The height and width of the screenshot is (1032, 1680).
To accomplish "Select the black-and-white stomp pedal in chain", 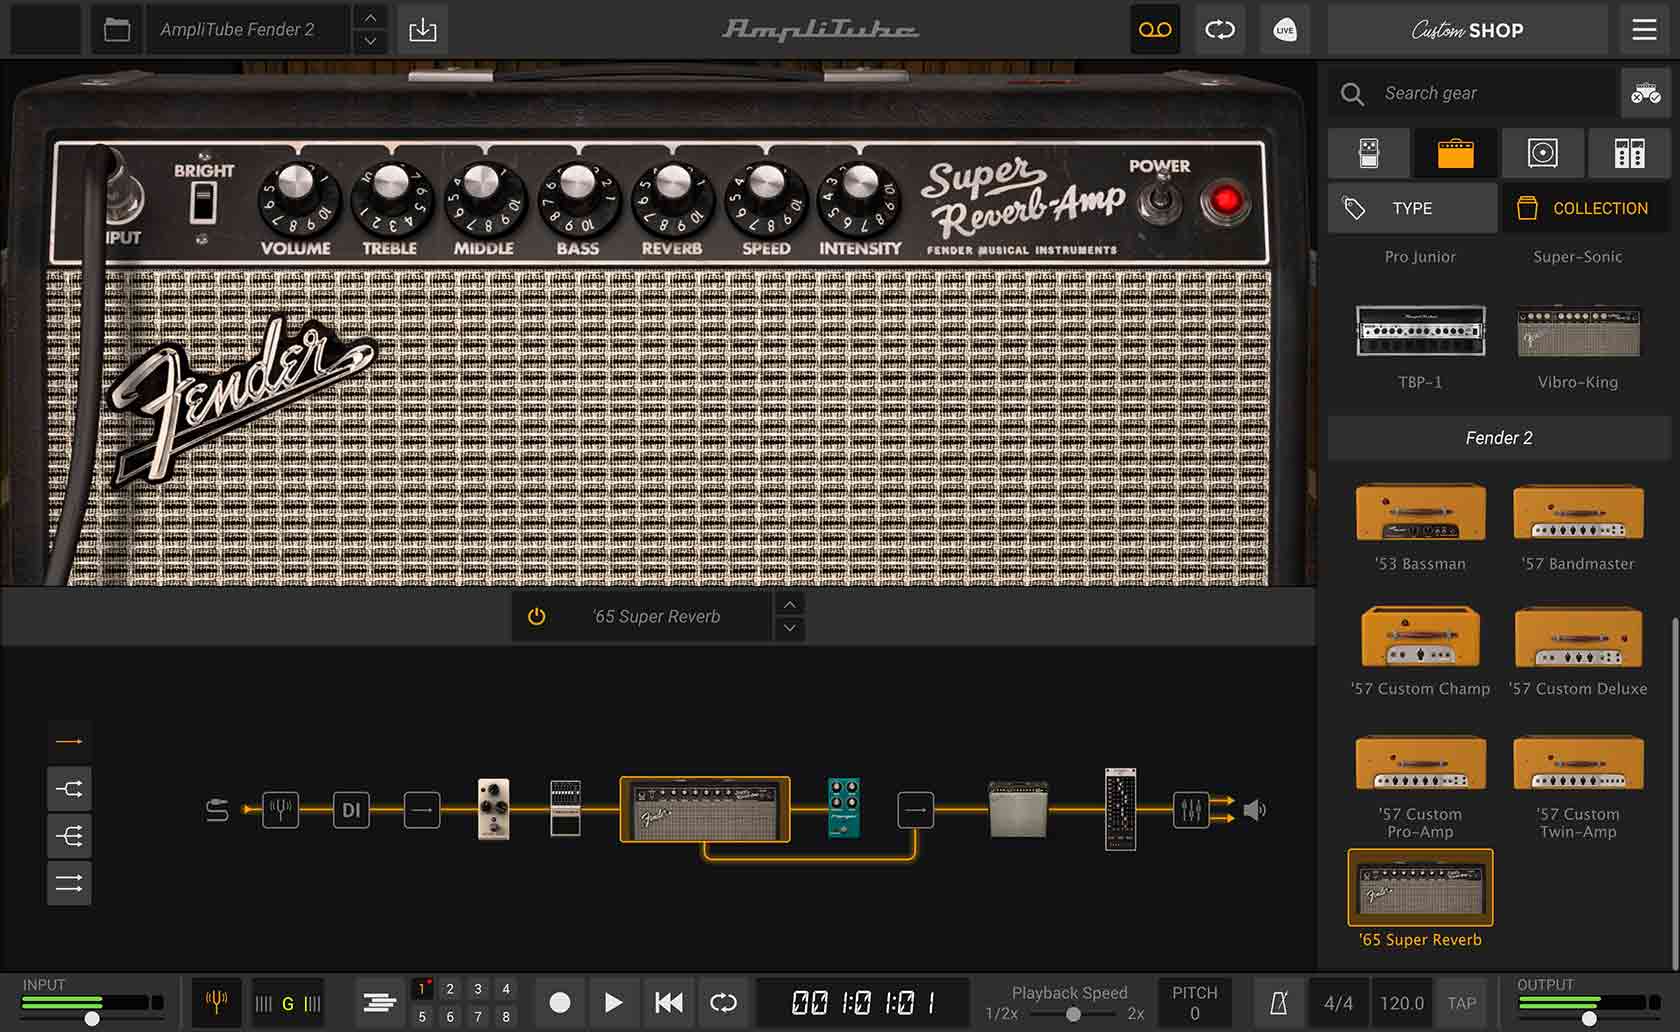I will [x=565, y=809].
